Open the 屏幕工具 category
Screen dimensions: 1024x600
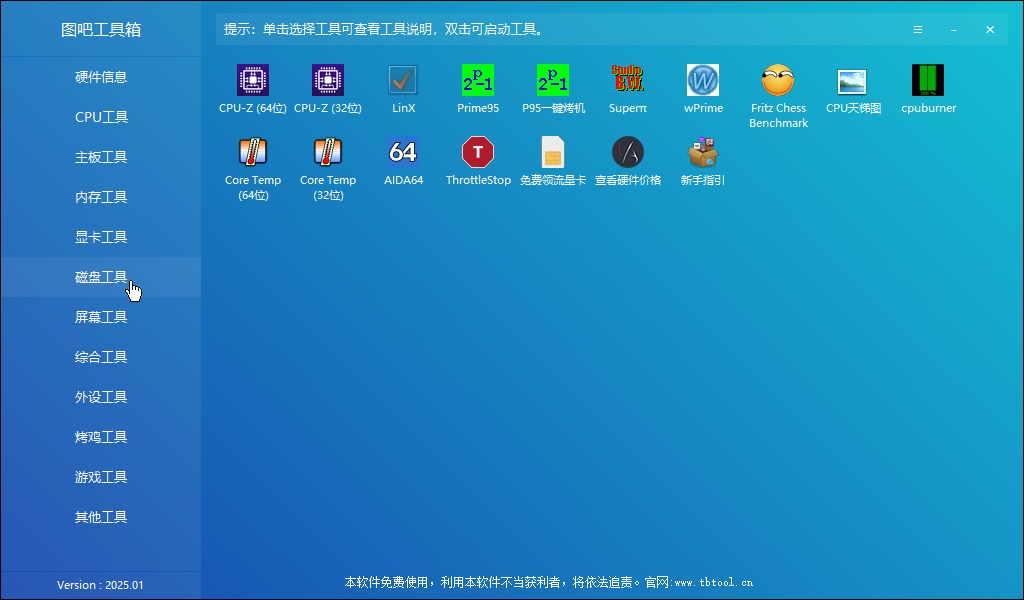(101, 317)
